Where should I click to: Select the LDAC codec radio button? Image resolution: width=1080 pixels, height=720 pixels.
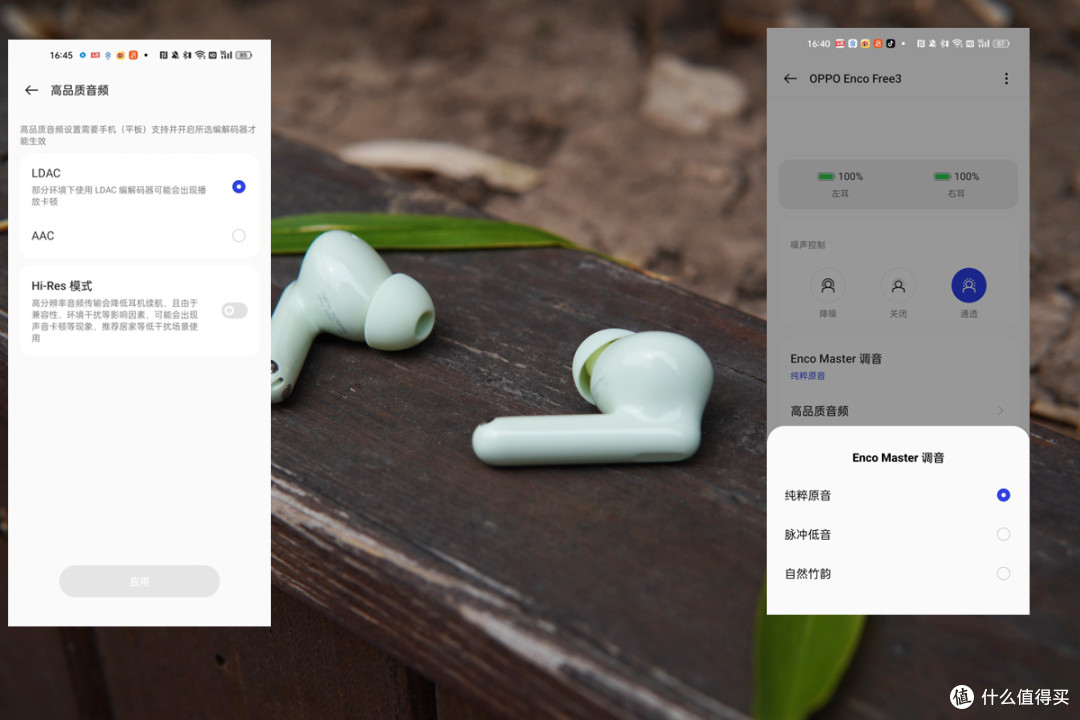(238, 187)
